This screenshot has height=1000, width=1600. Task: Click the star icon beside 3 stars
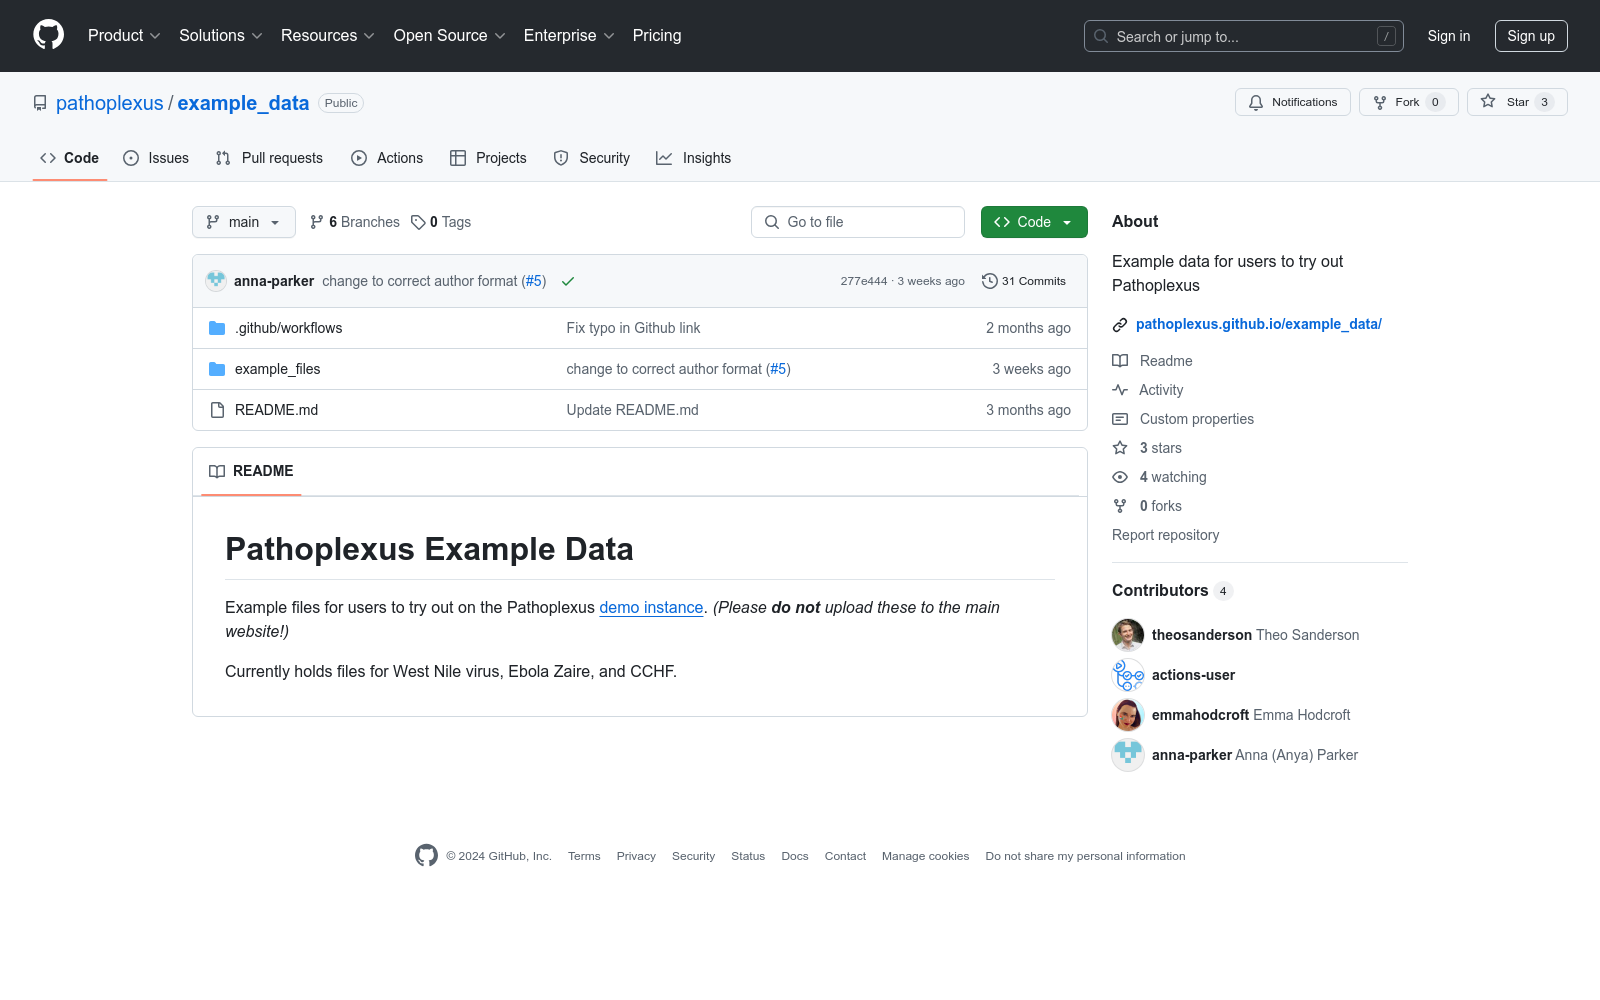point(1120,448)
